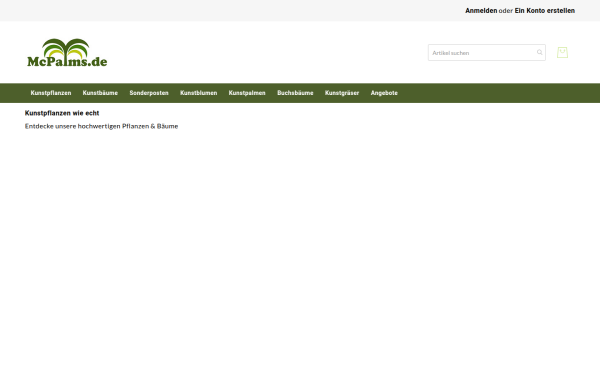Image resolution: width=600 pixels, height=375 pixels.
Task: Open the Kunstbäume menu item
Action: (x=100, y=93)
